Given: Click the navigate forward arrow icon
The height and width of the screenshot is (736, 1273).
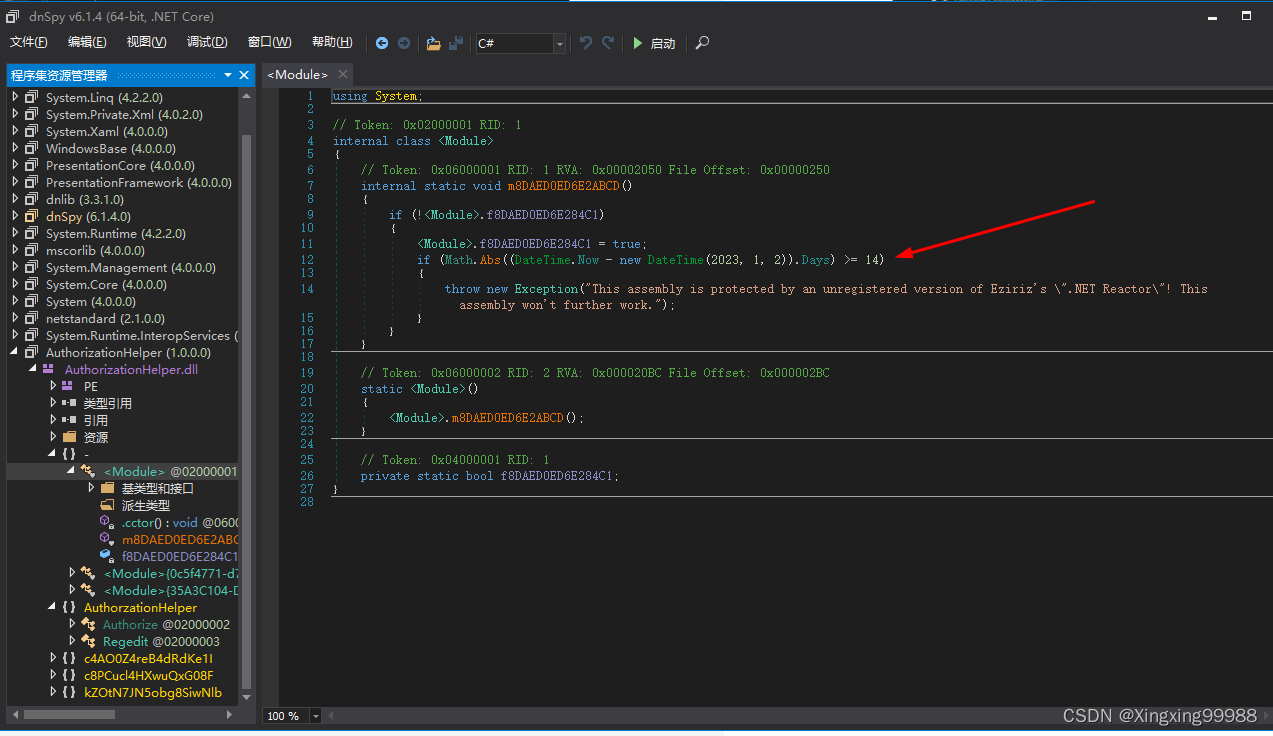Looking at the screenshot, I should click(x=405, y=43).
